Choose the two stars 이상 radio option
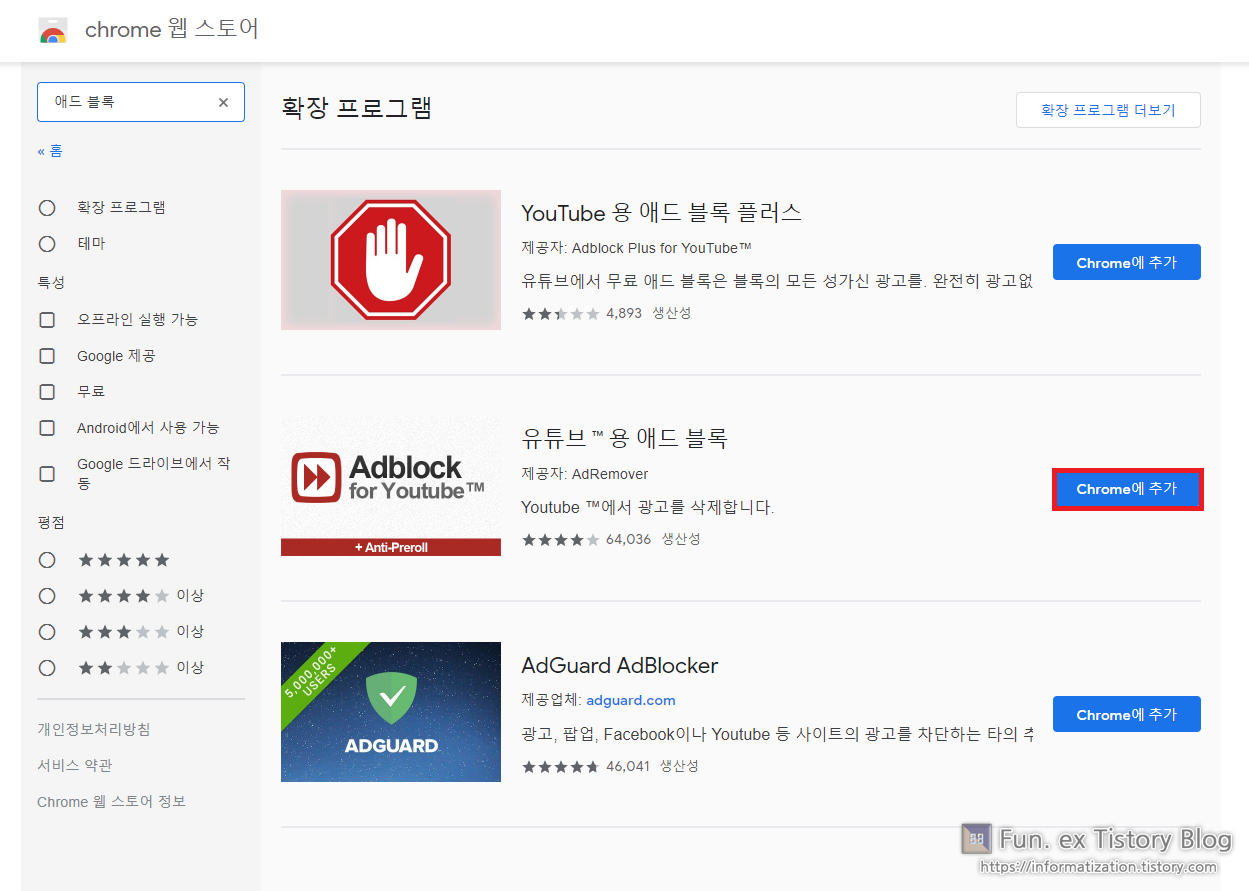Screen dimensions: 1249x891 (x=47, y=668)
